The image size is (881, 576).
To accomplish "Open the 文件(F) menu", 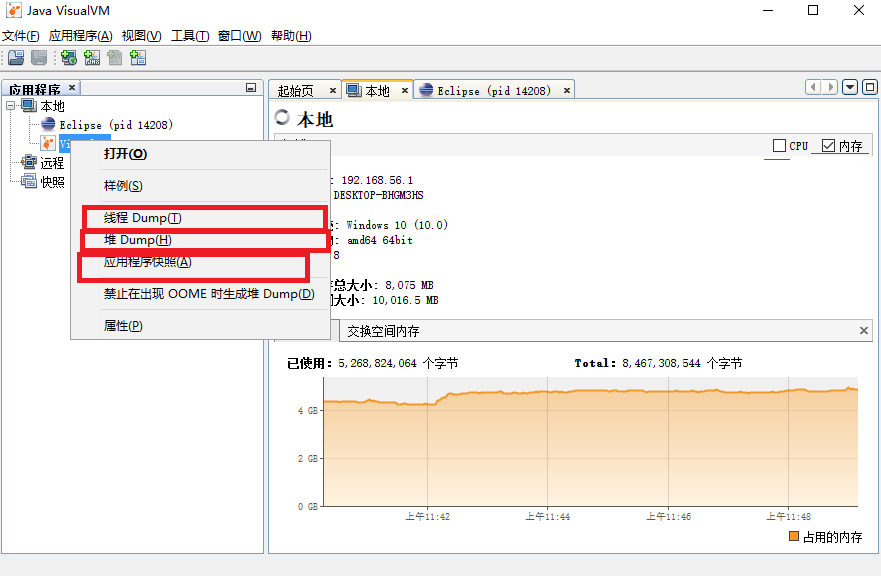I will [x=21, y=36].
